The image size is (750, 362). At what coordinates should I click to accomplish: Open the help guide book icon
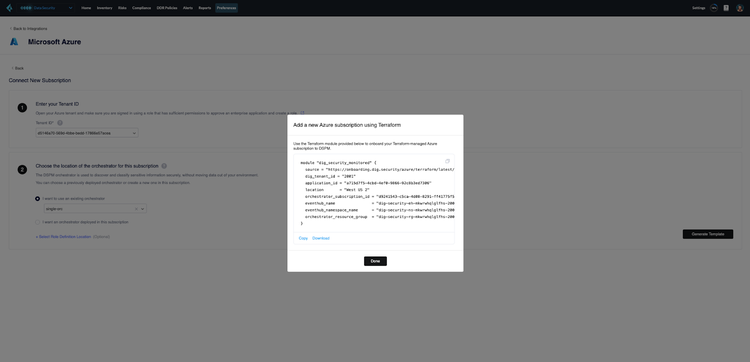tap(726, 8)
